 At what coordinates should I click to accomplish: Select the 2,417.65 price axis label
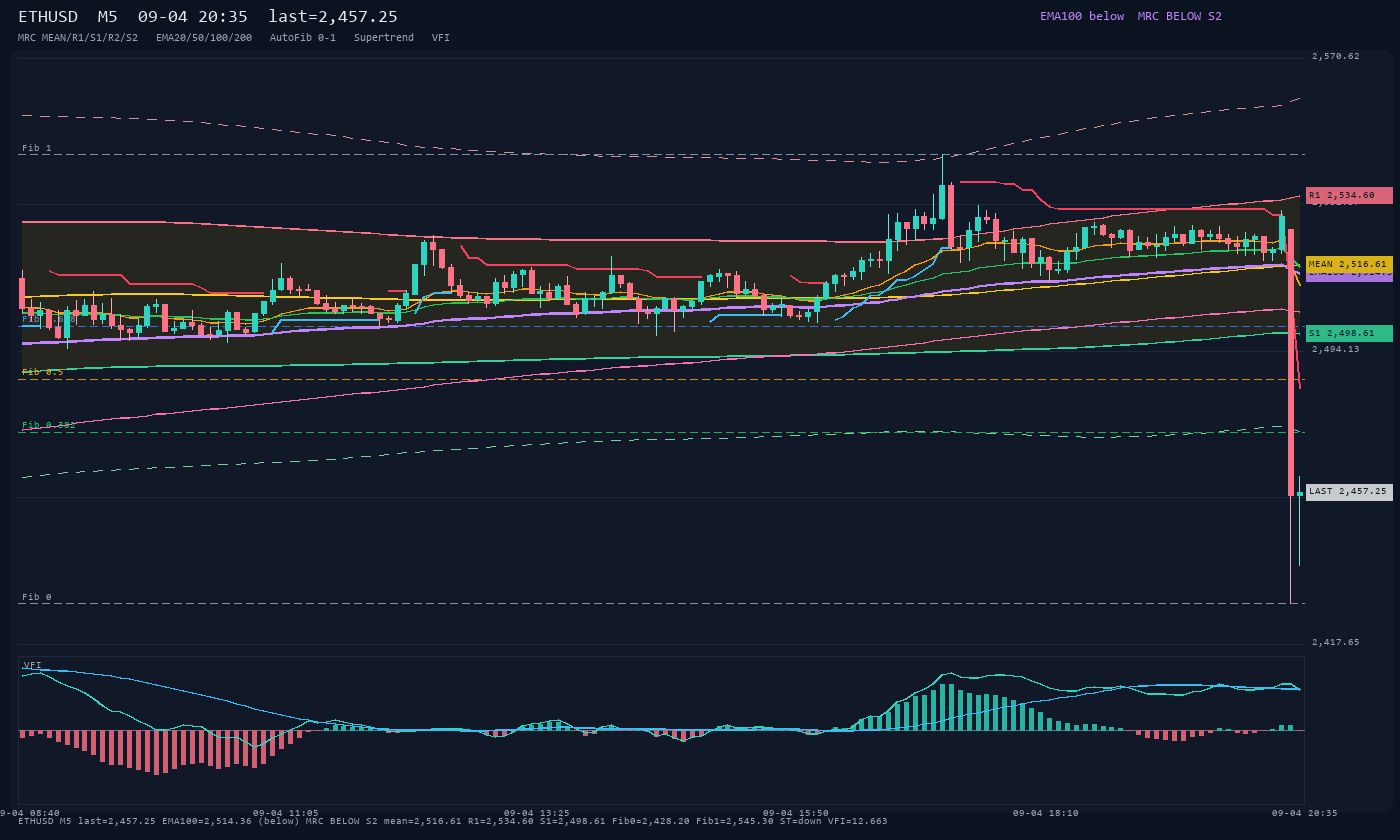pos(1336,642)
